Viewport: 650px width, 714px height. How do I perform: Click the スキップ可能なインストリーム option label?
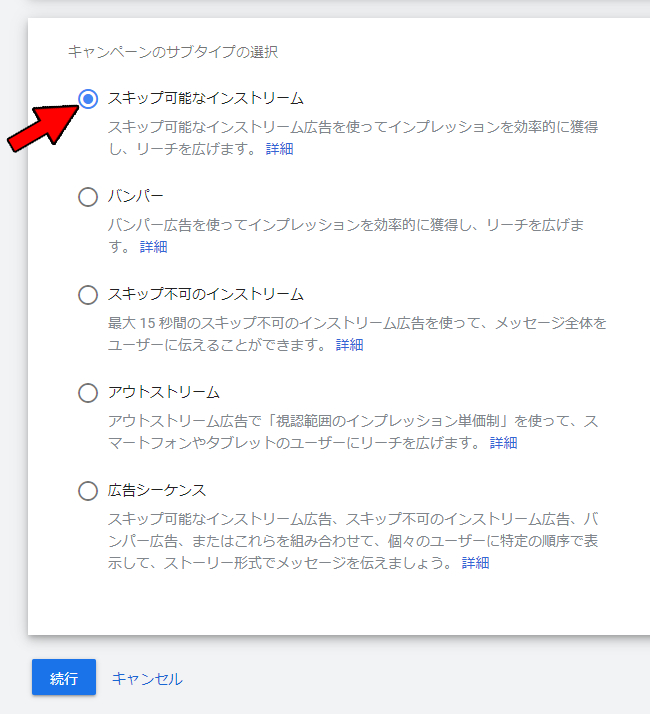(205, 98)
